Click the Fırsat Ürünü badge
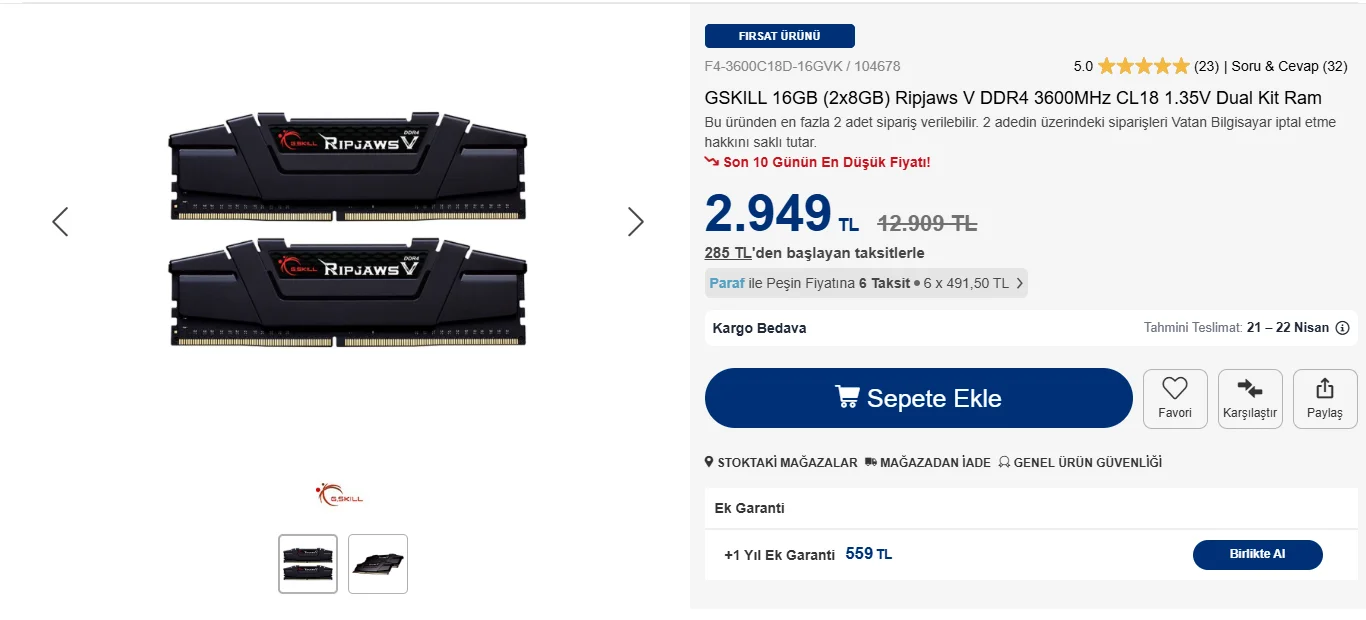 coord(779,36)
